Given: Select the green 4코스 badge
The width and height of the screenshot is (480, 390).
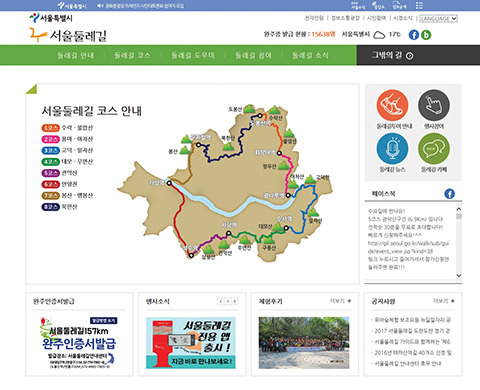Looking at the screenshot, I should coord(50,162).
